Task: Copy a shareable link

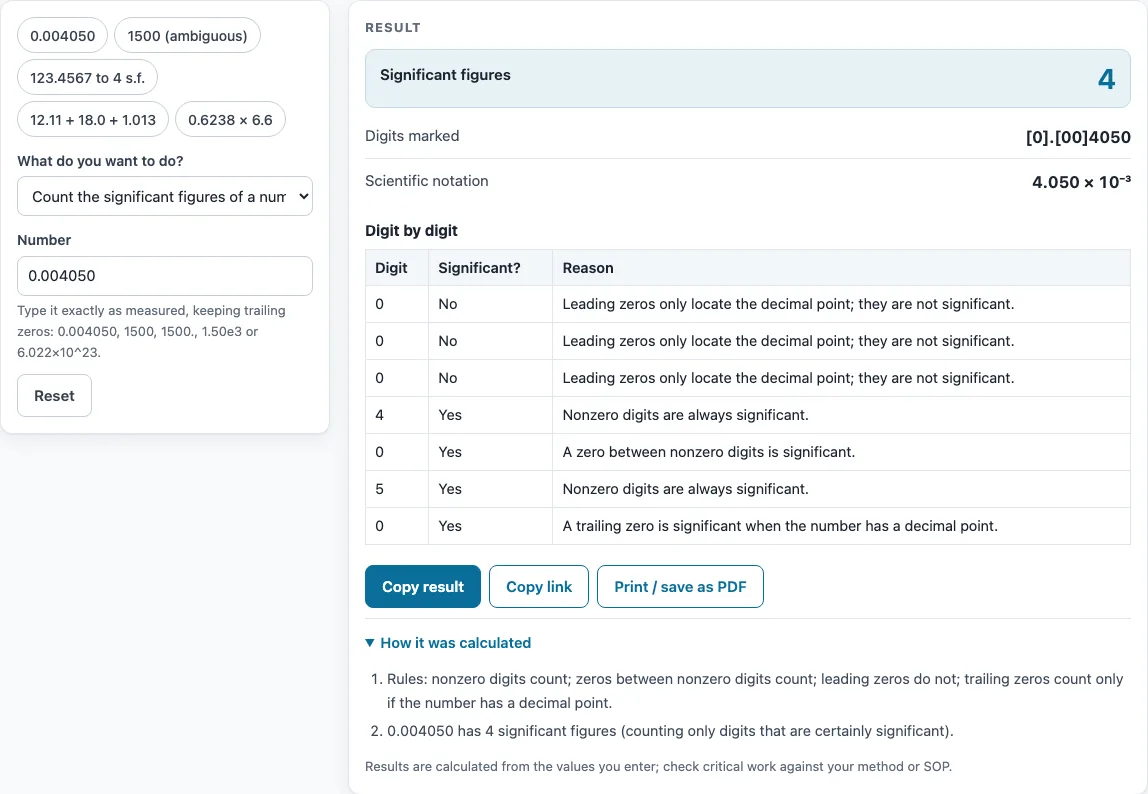Action: click(539, 587)
